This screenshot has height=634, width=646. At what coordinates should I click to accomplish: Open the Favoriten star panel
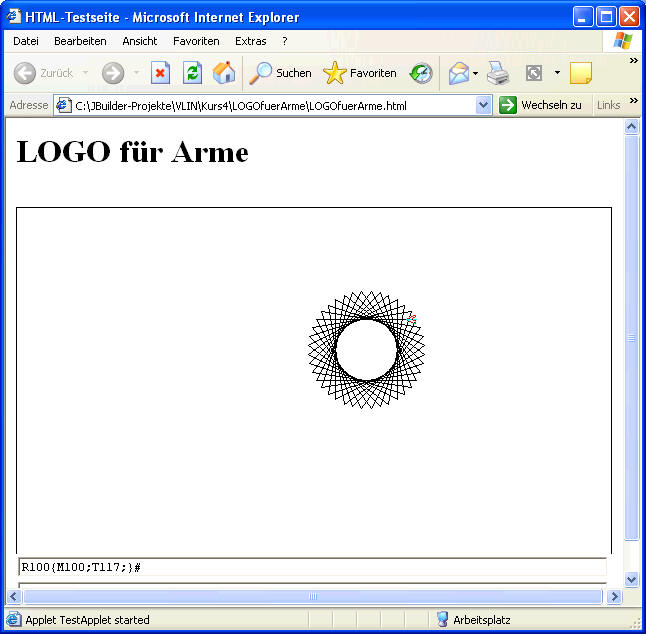click(x=360, y=73)
